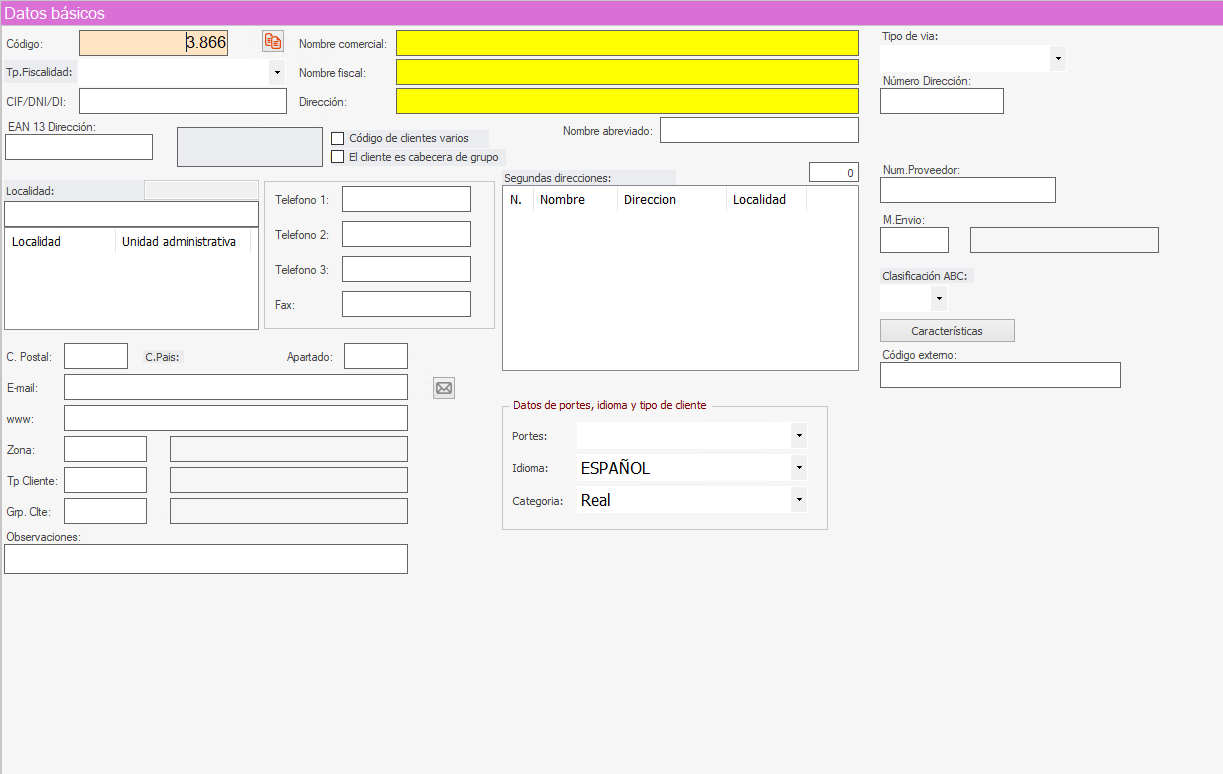Click the copy icon next to Código
Viewport: 1223px width, 774px height.
(273, 41)
